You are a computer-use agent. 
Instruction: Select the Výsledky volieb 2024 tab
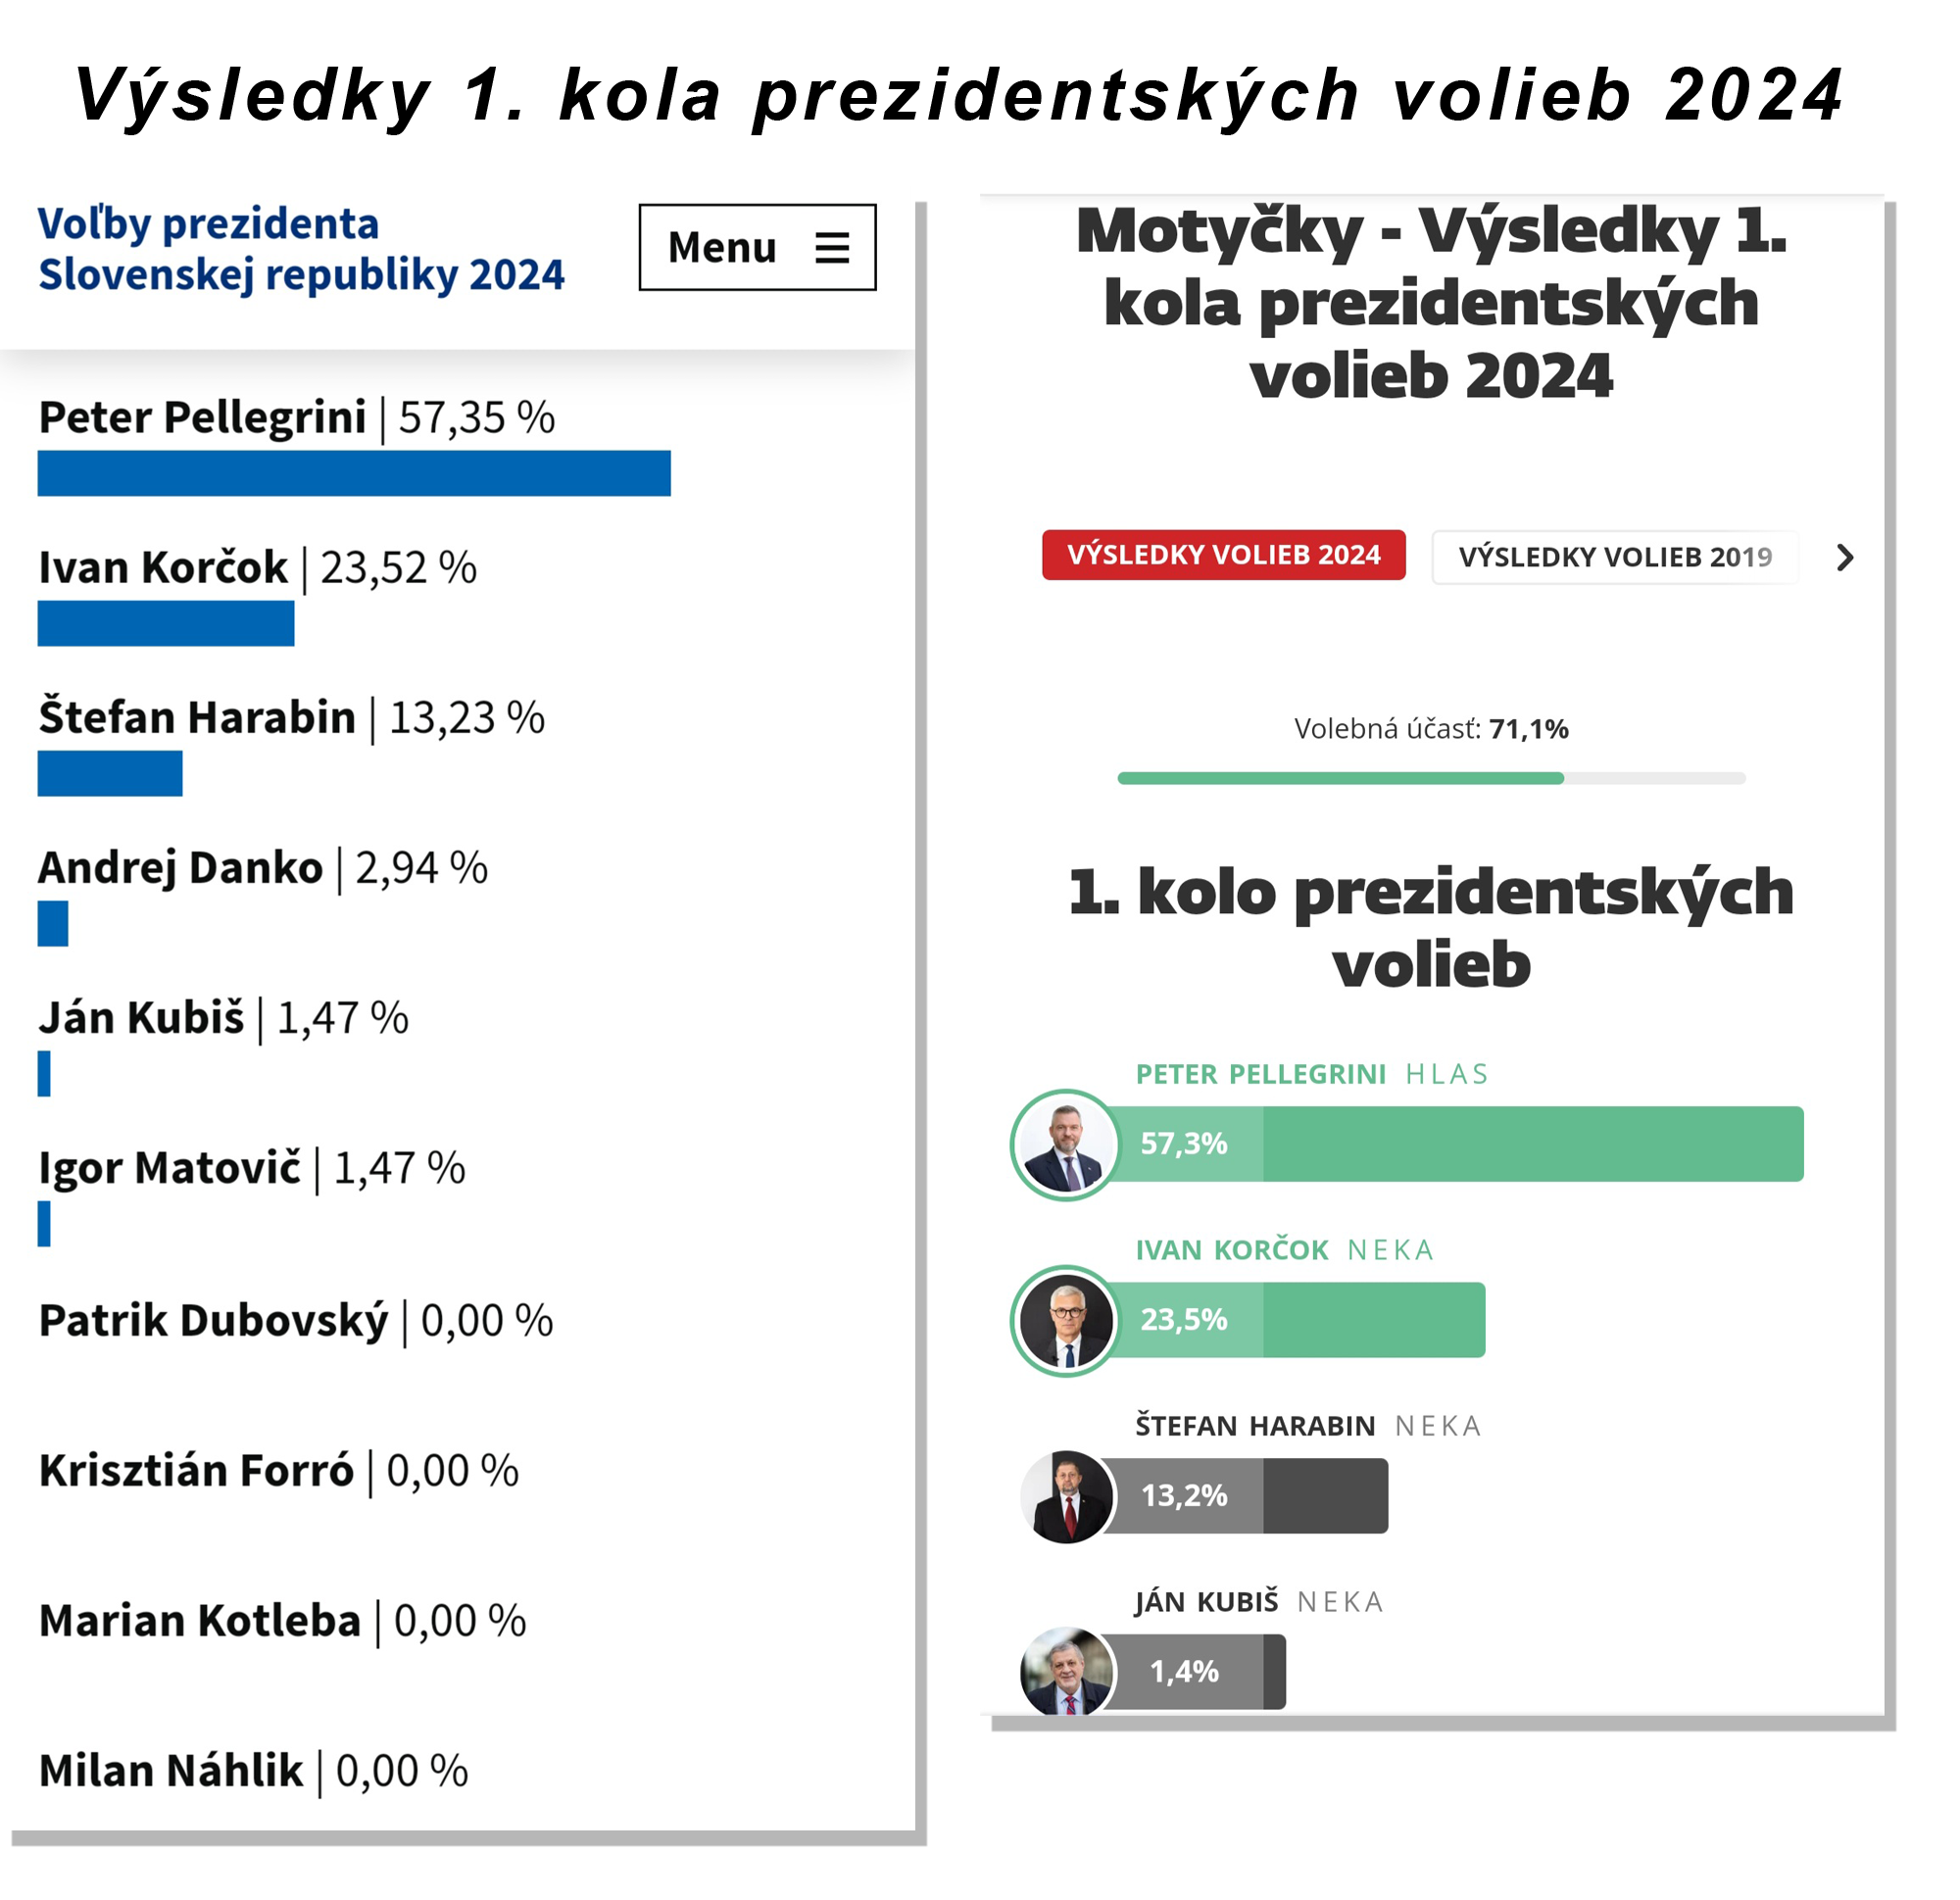pyautogui.click(x=1223, y=555)
